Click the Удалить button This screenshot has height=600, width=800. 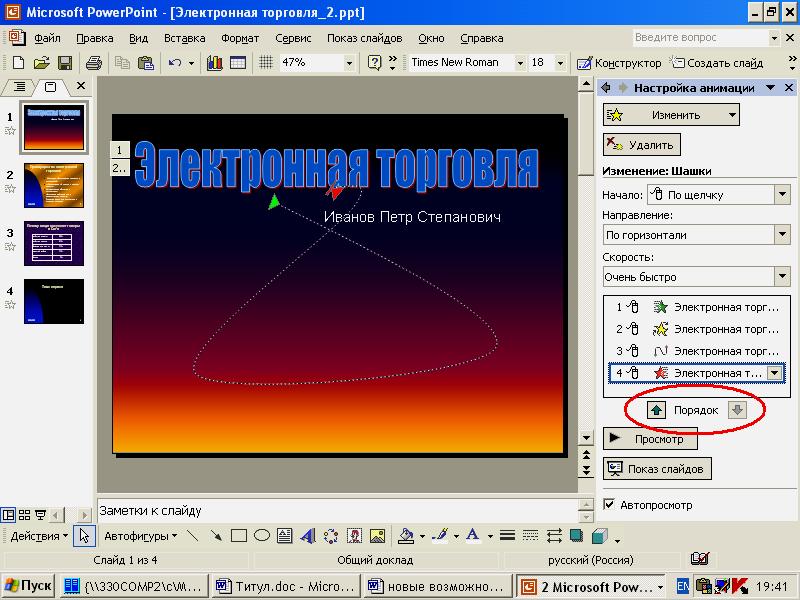click(642, 145)
